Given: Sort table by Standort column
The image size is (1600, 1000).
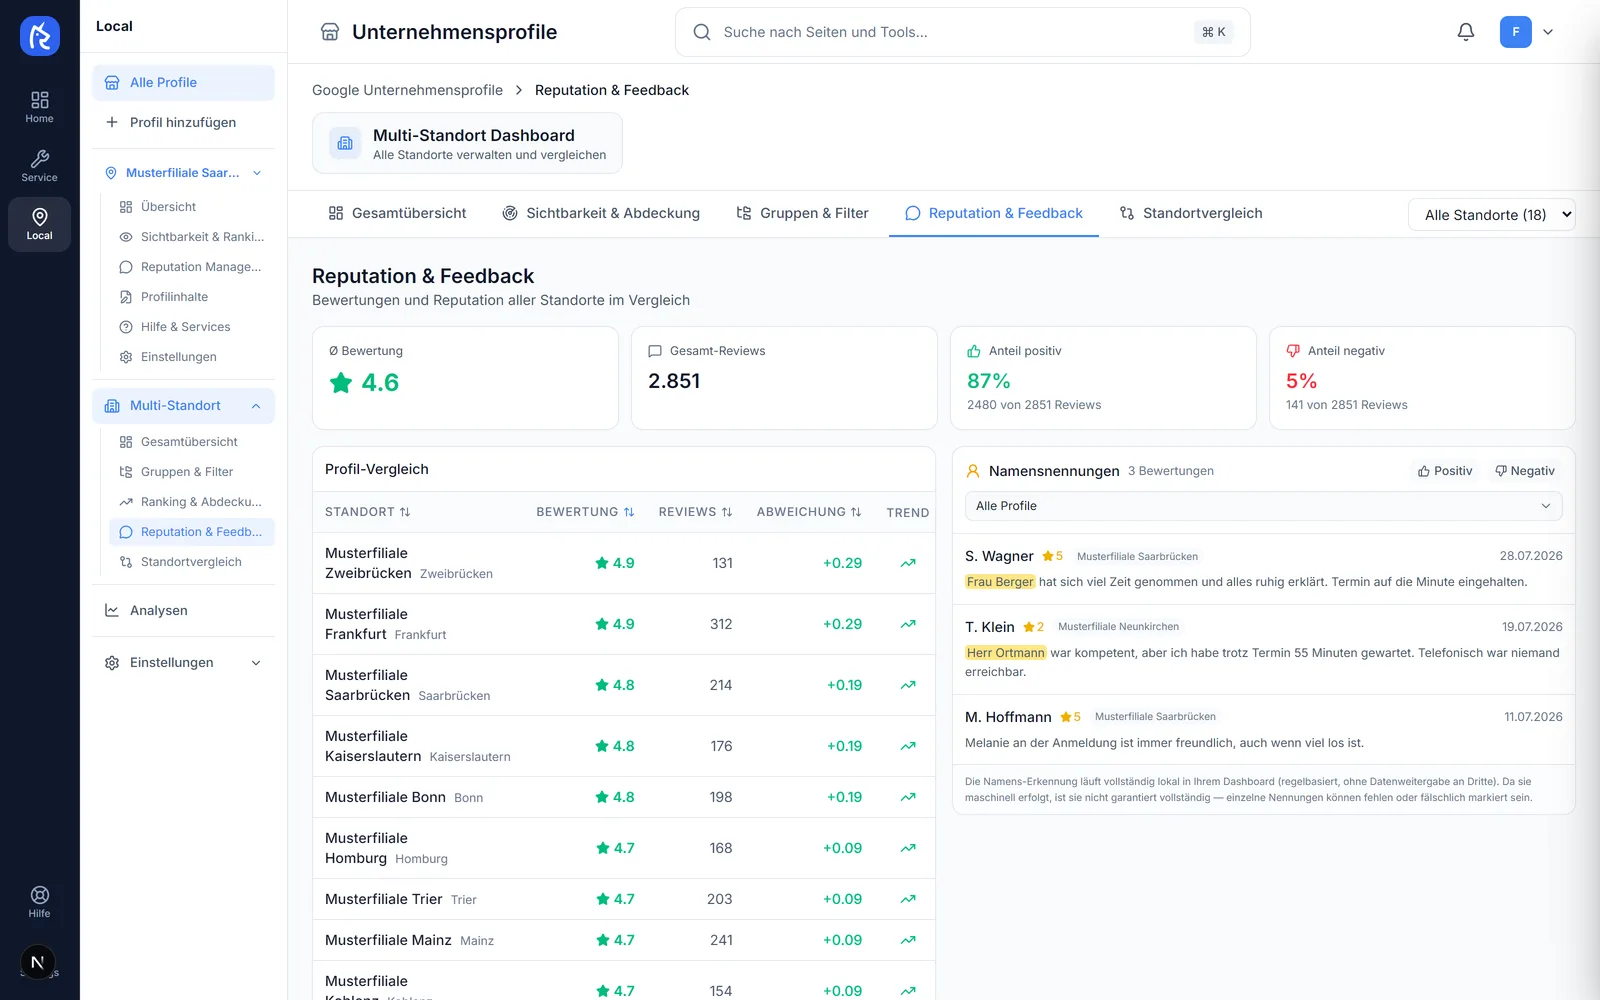Looking at the screenshot, I should tap(367, 512).
